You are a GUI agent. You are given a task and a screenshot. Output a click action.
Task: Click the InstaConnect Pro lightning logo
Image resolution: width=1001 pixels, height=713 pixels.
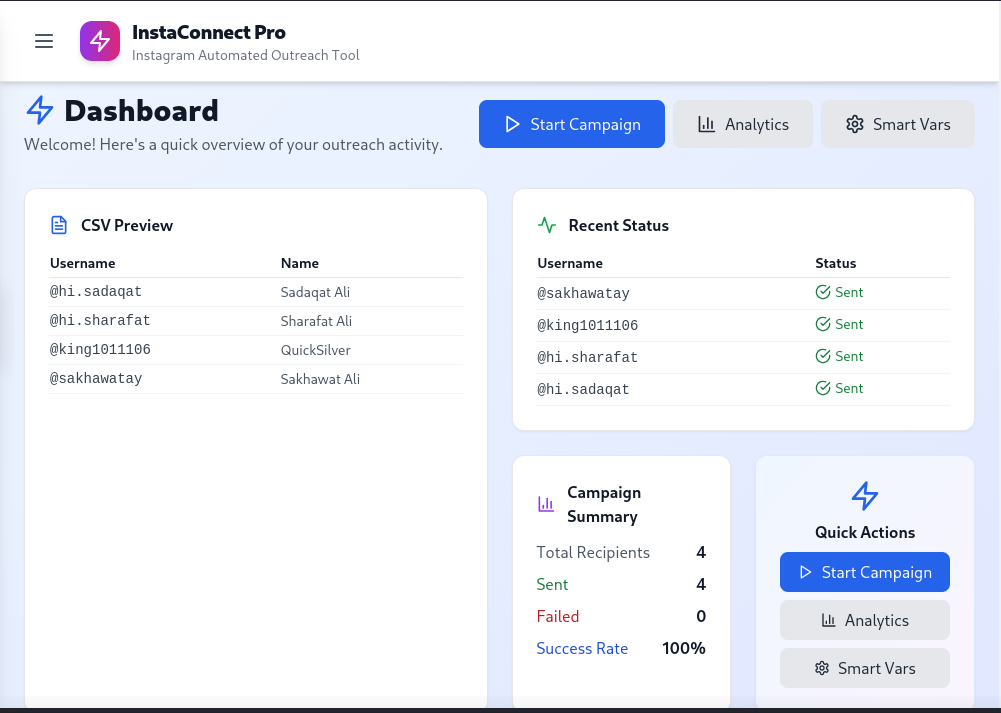[x=100, y=41]
